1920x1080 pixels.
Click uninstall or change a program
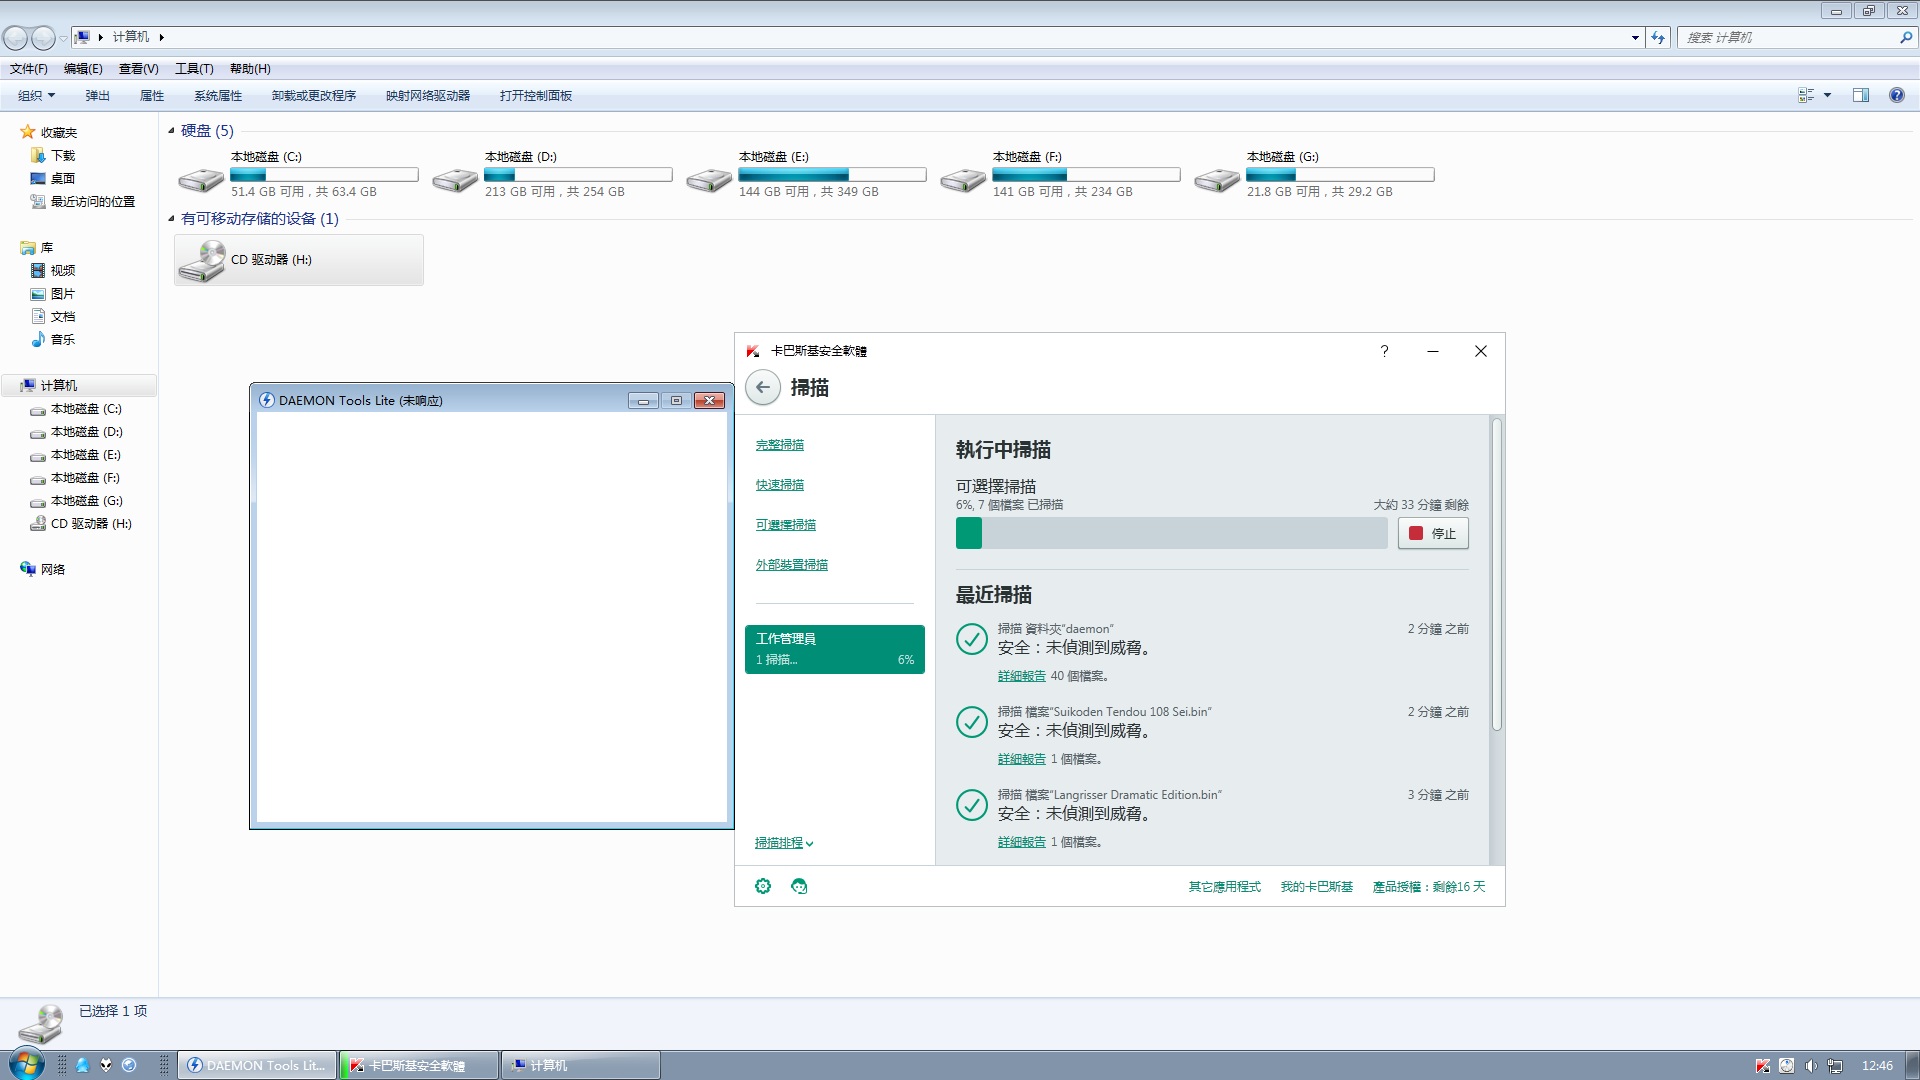(x=314, y=96)
